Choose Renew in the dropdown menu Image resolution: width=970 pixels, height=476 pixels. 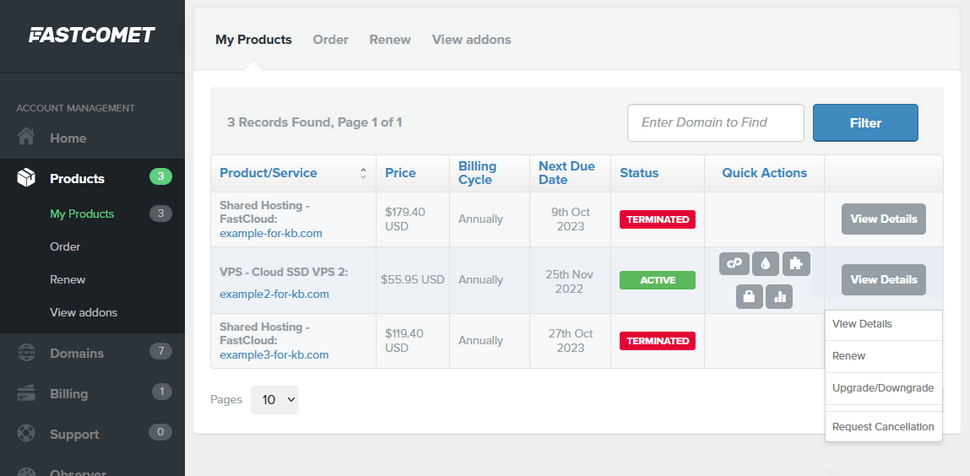(883, 357)
